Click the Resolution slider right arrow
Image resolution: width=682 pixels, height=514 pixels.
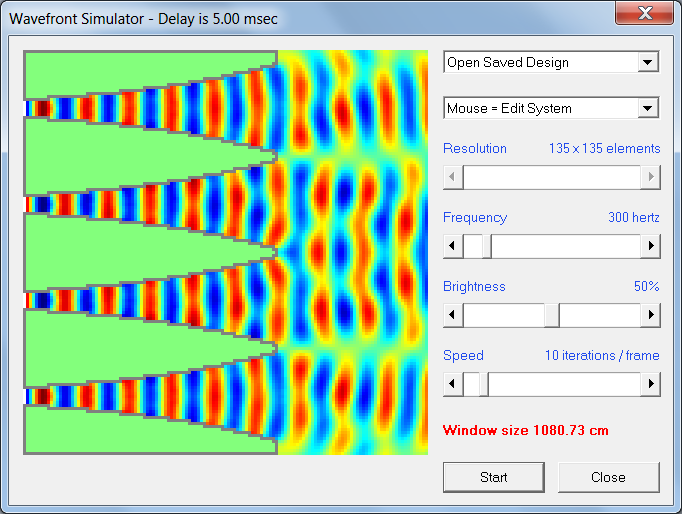tap(650, 177)
